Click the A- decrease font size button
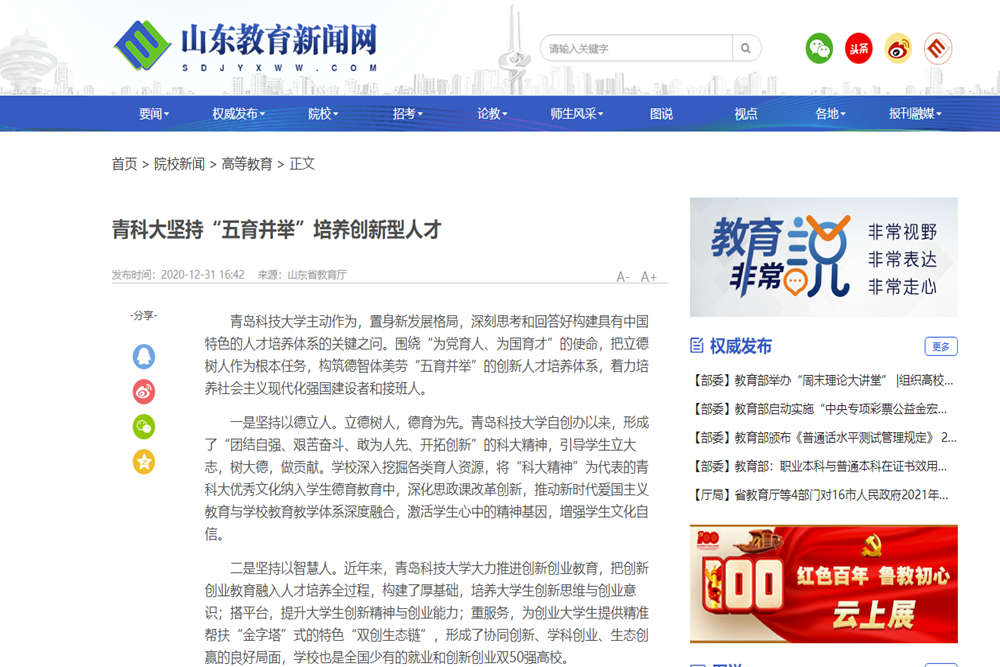 (x=623, y=277)
